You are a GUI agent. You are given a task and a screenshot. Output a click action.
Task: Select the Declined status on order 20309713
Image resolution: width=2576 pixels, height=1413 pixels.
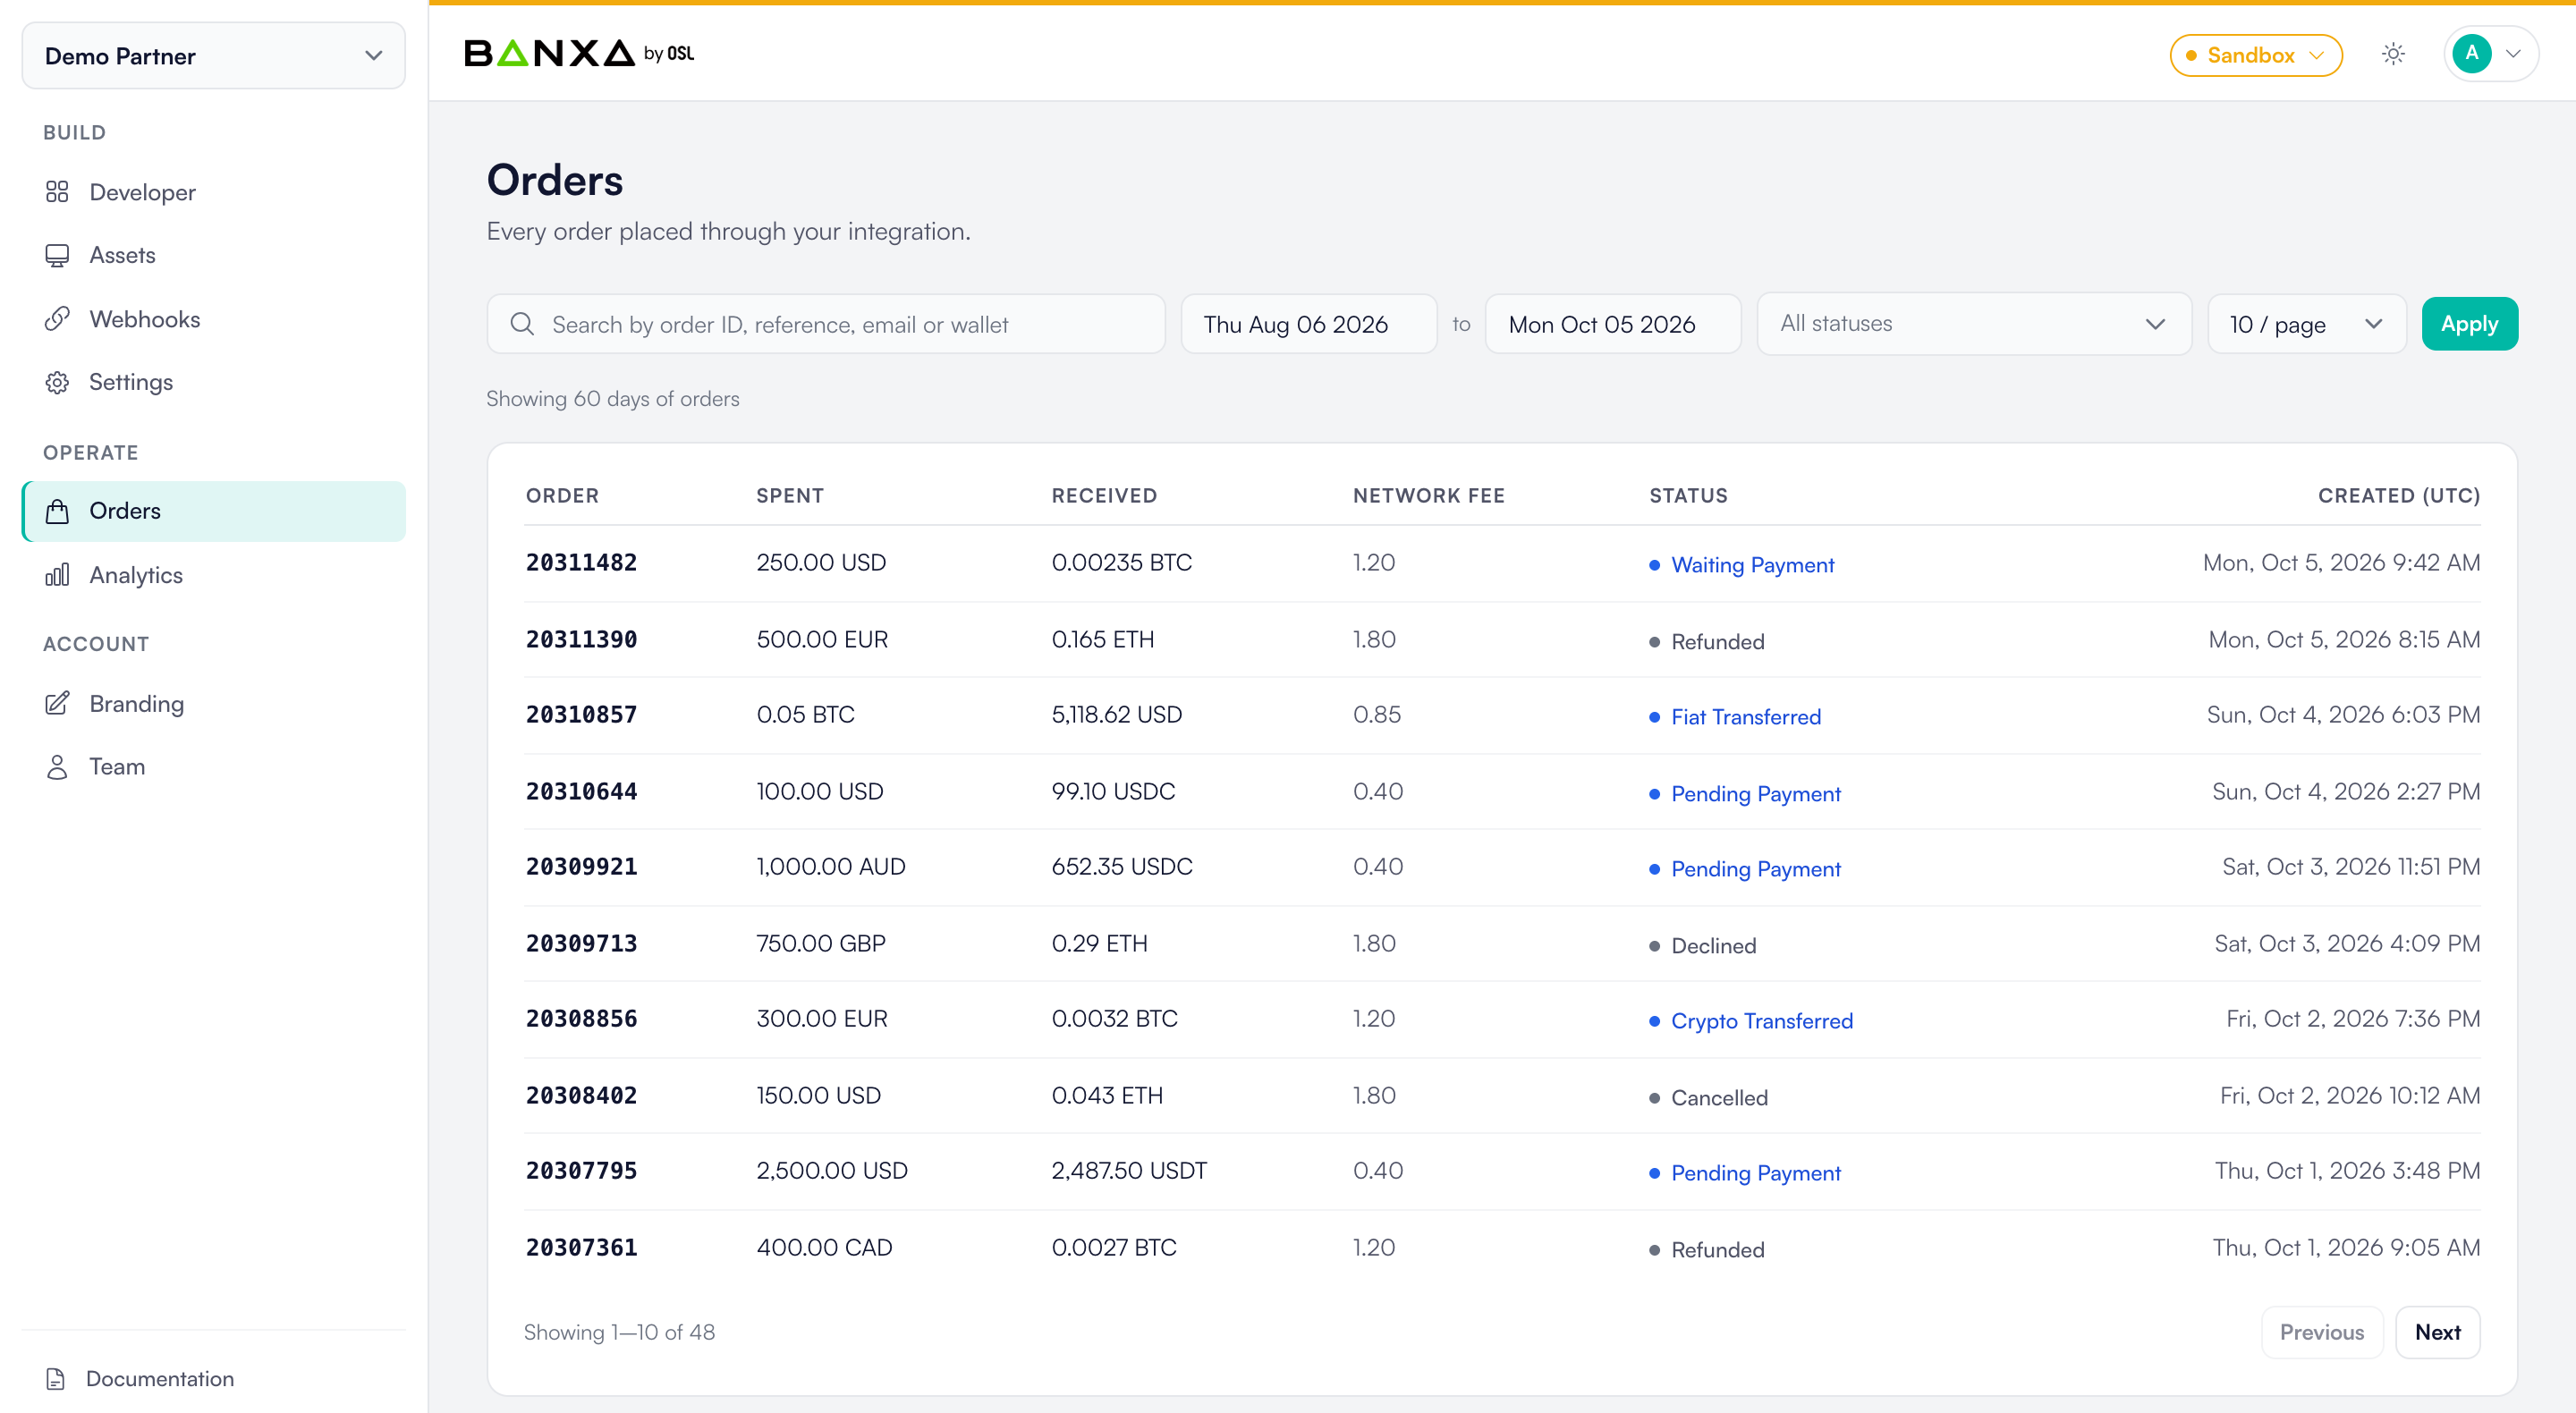1713,946
